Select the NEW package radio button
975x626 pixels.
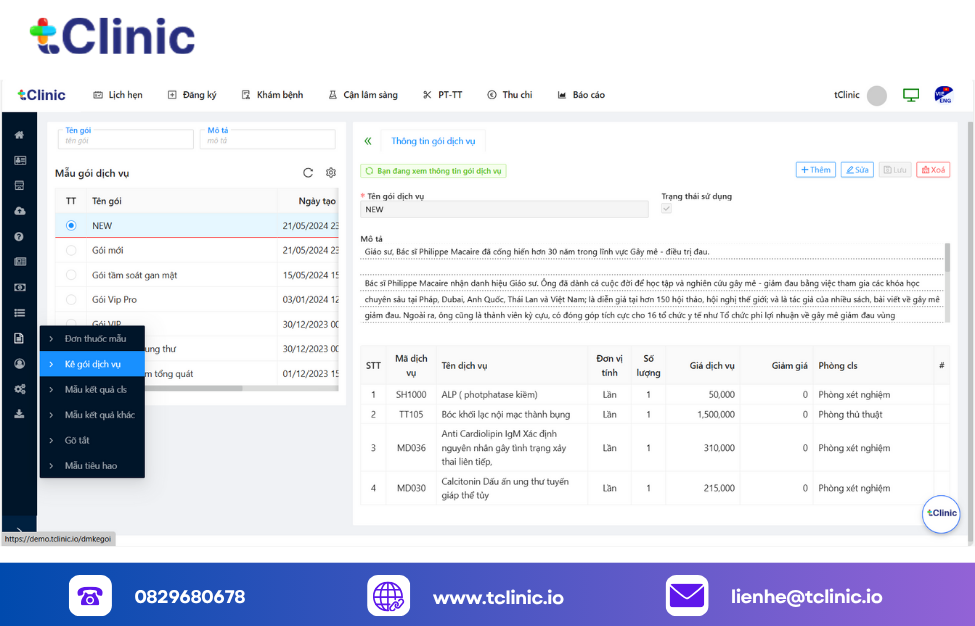[71, 226]
